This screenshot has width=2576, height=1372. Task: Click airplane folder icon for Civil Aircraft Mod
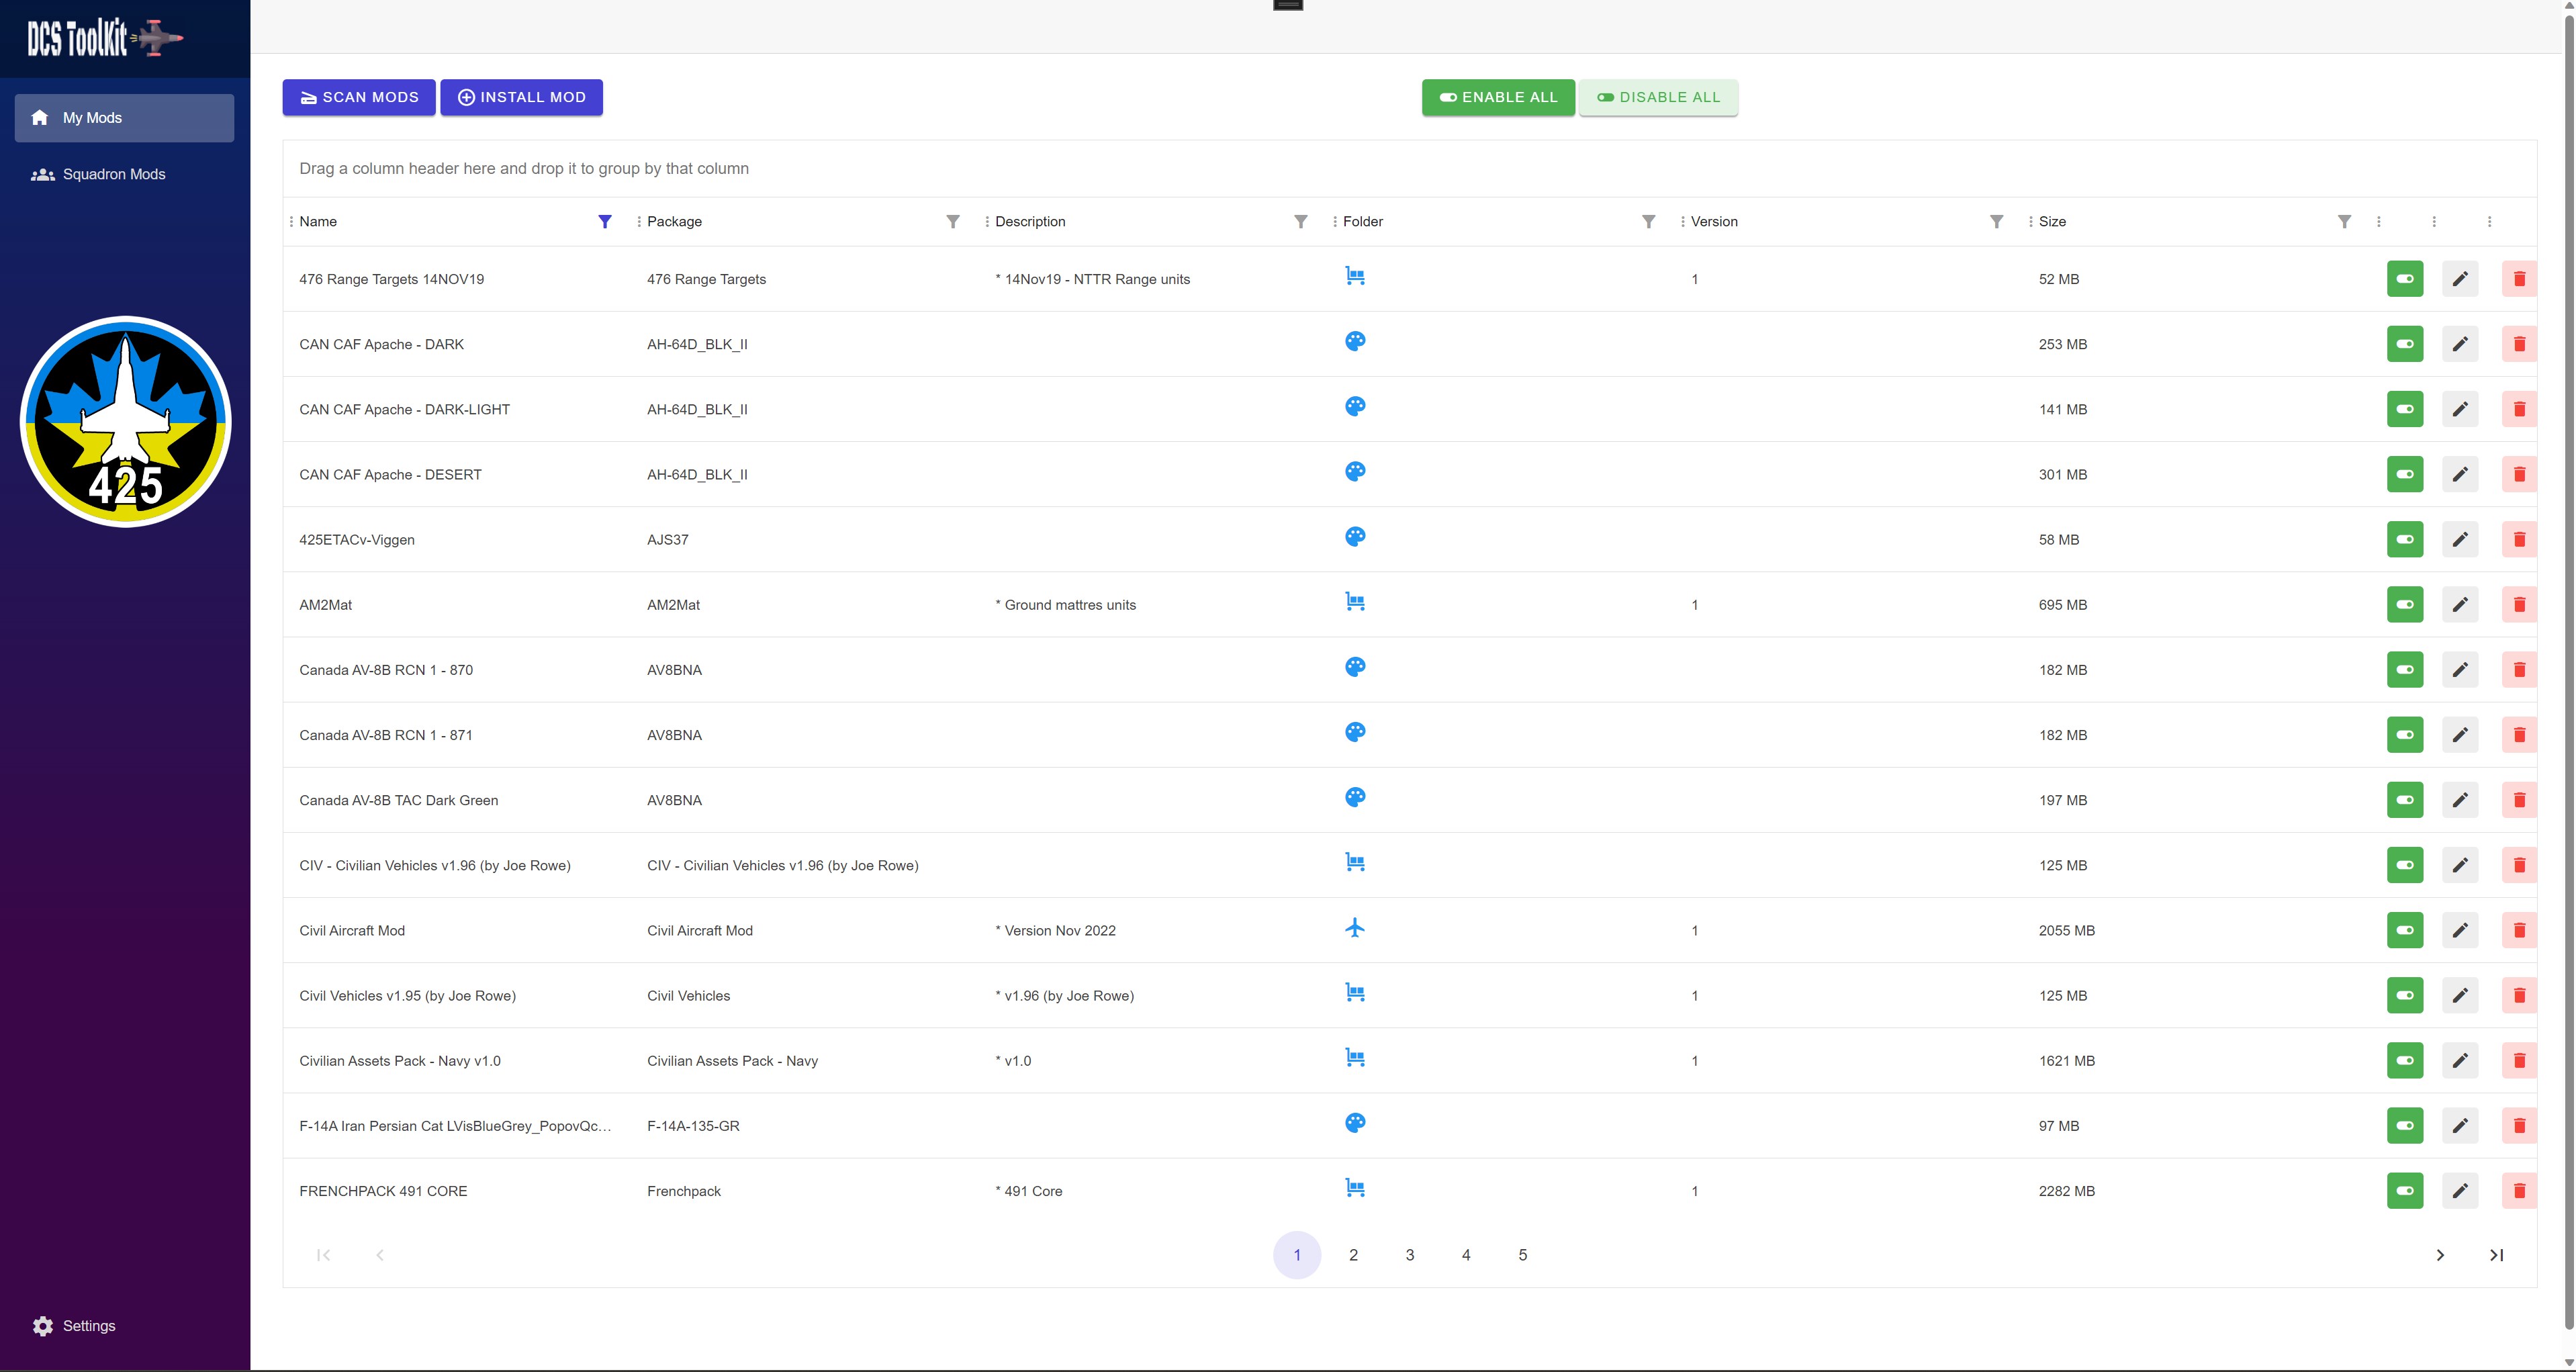pyautogui.click(x=1355, y=927)
